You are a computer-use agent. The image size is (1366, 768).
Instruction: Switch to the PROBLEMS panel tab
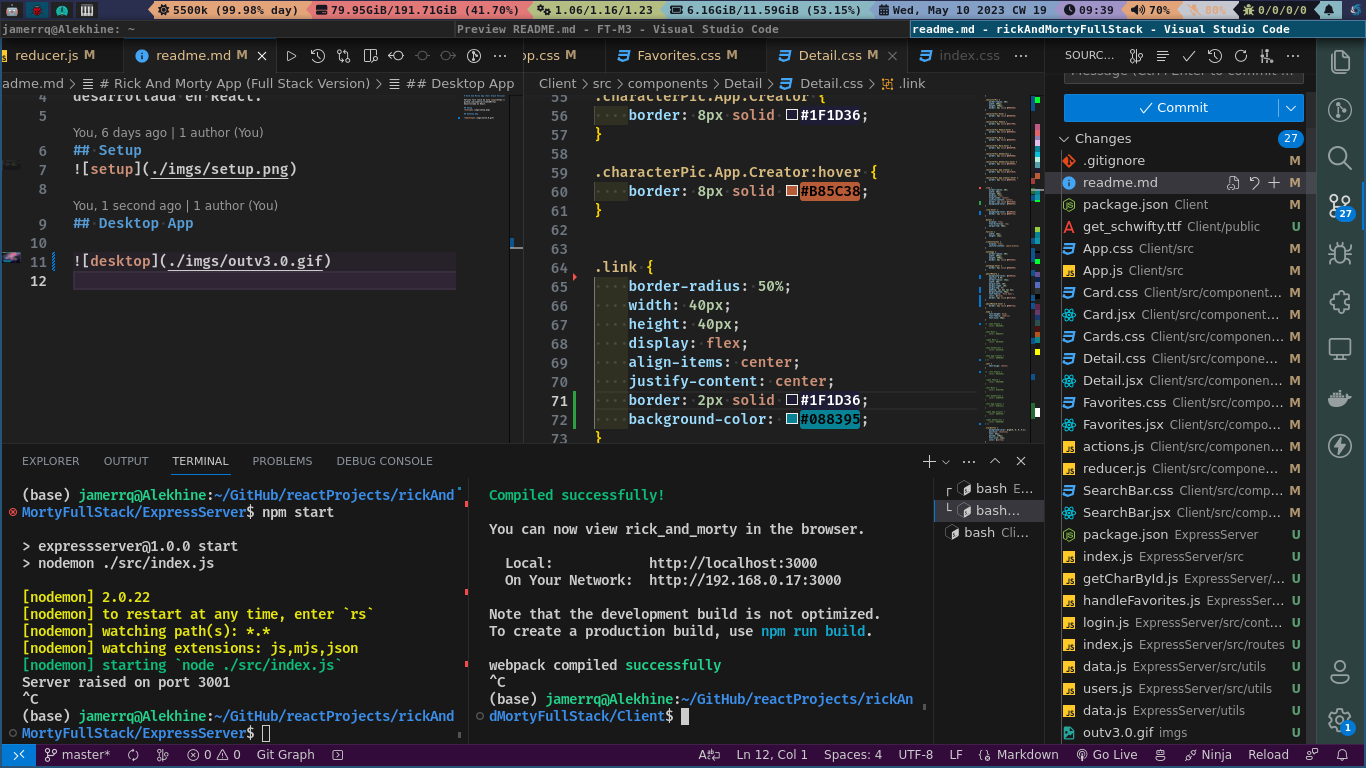tap(282, 461)
